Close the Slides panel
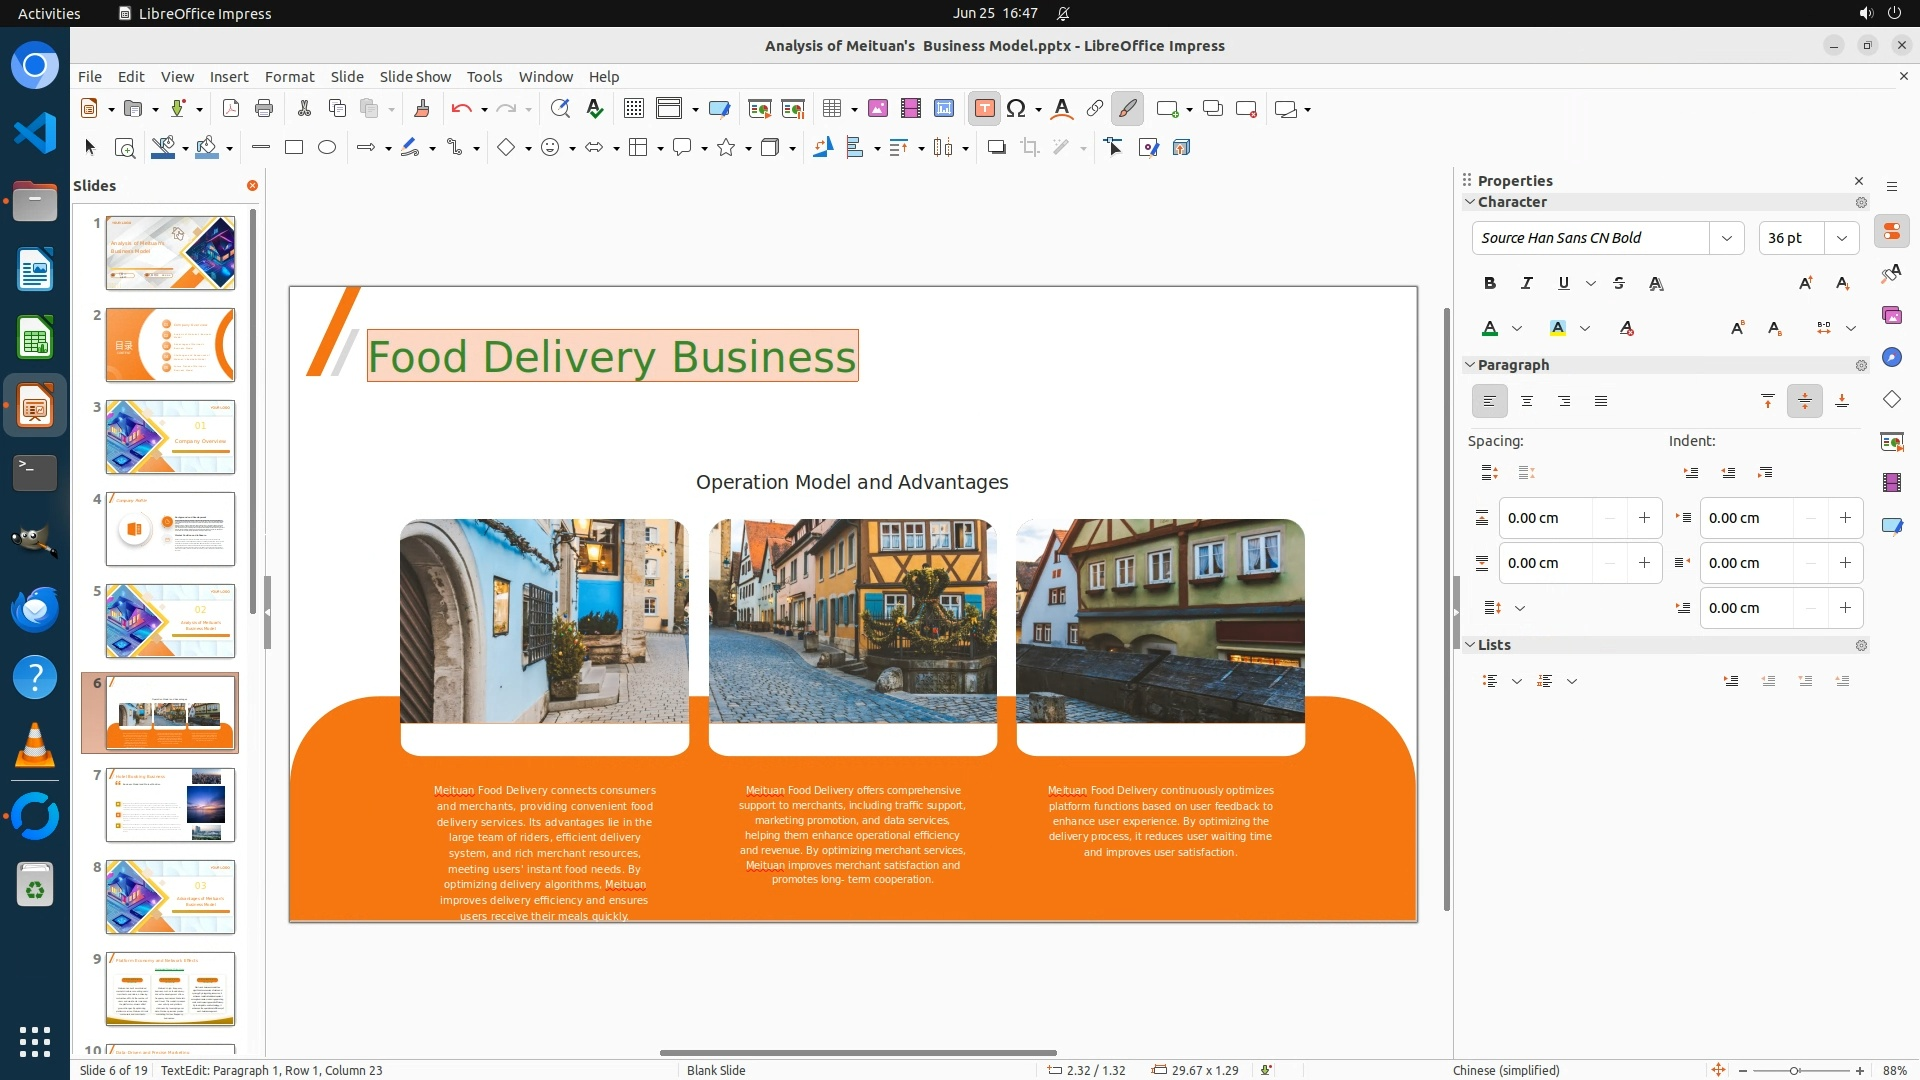The width and height of the screenshot is (1920, 1080). click(x=252, y=186)
